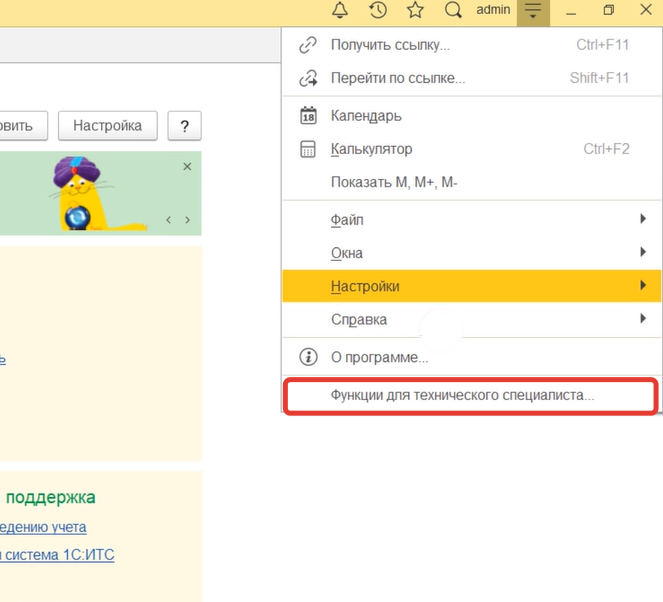Viewport: 663px width, 602px height.
Task: Select Функции для технического специалиста
Action: [x=462, y=395]
